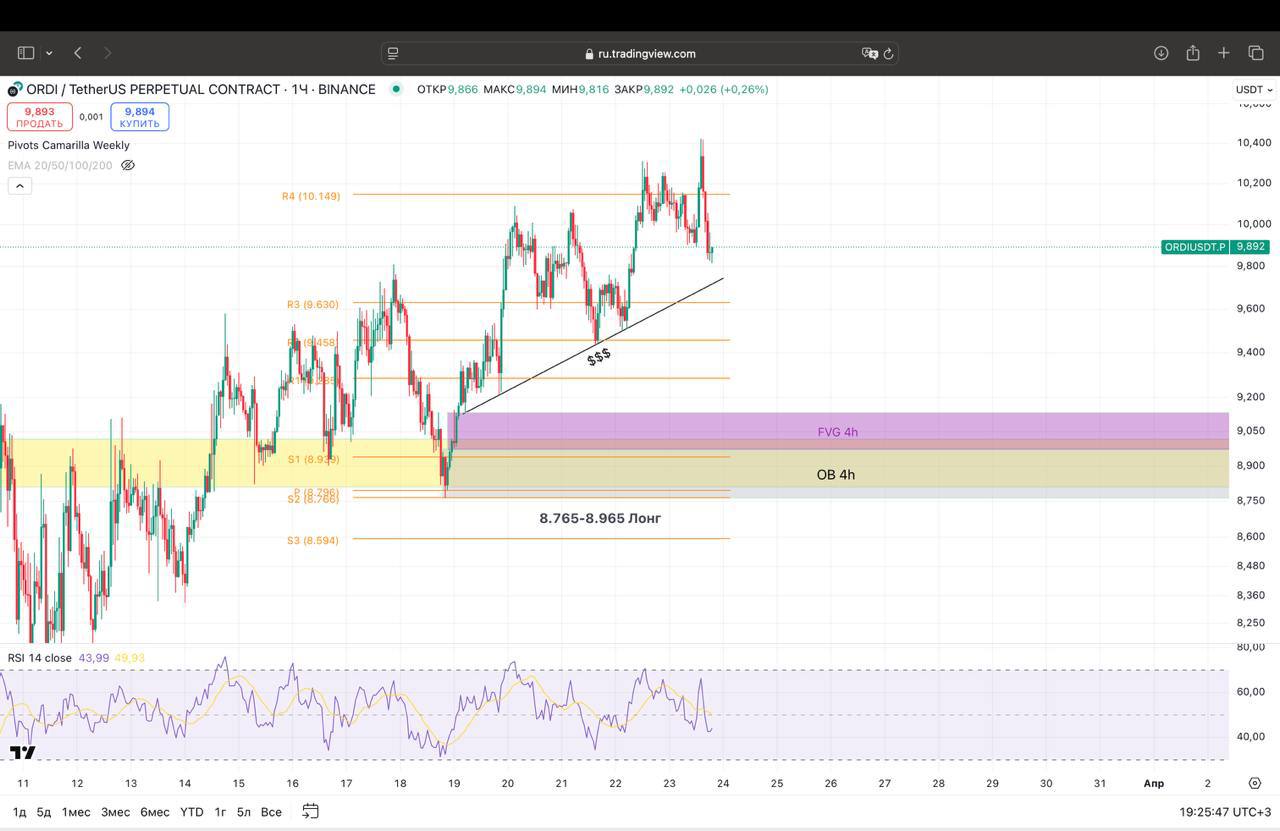Open the USDT currency dropdown

coord(1254,89)
